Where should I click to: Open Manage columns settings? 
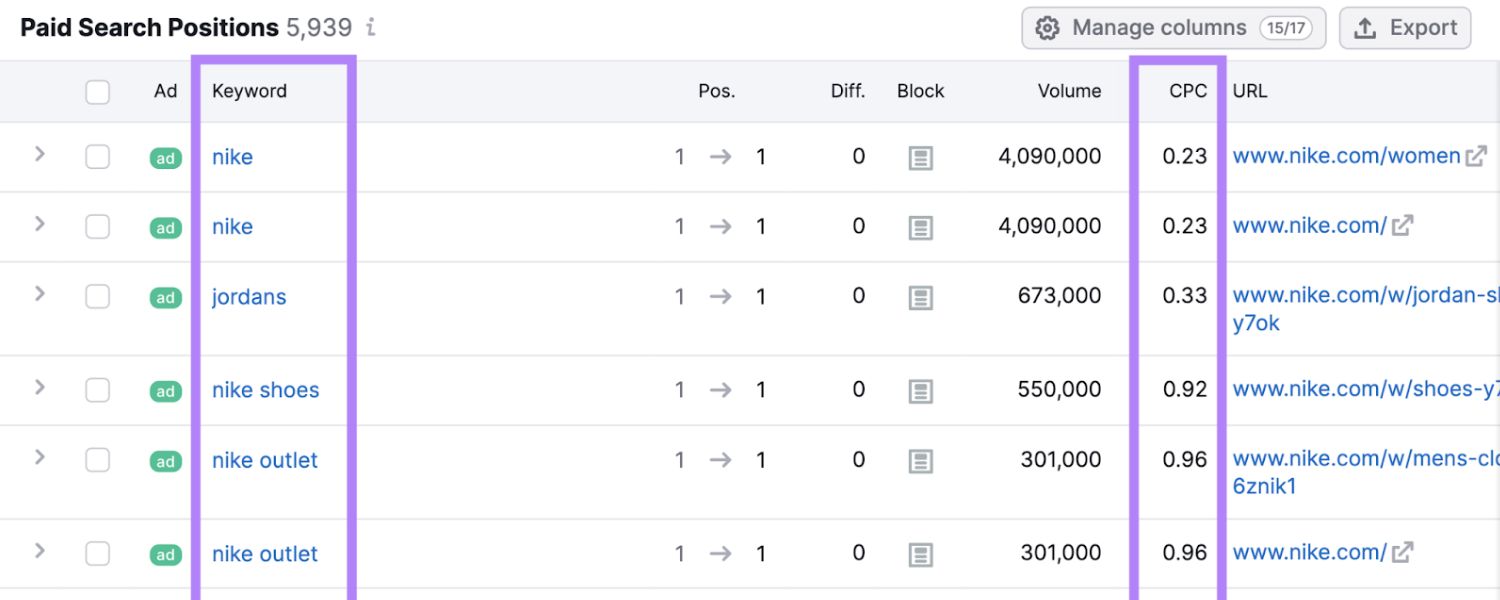(x=1173, y=28)
